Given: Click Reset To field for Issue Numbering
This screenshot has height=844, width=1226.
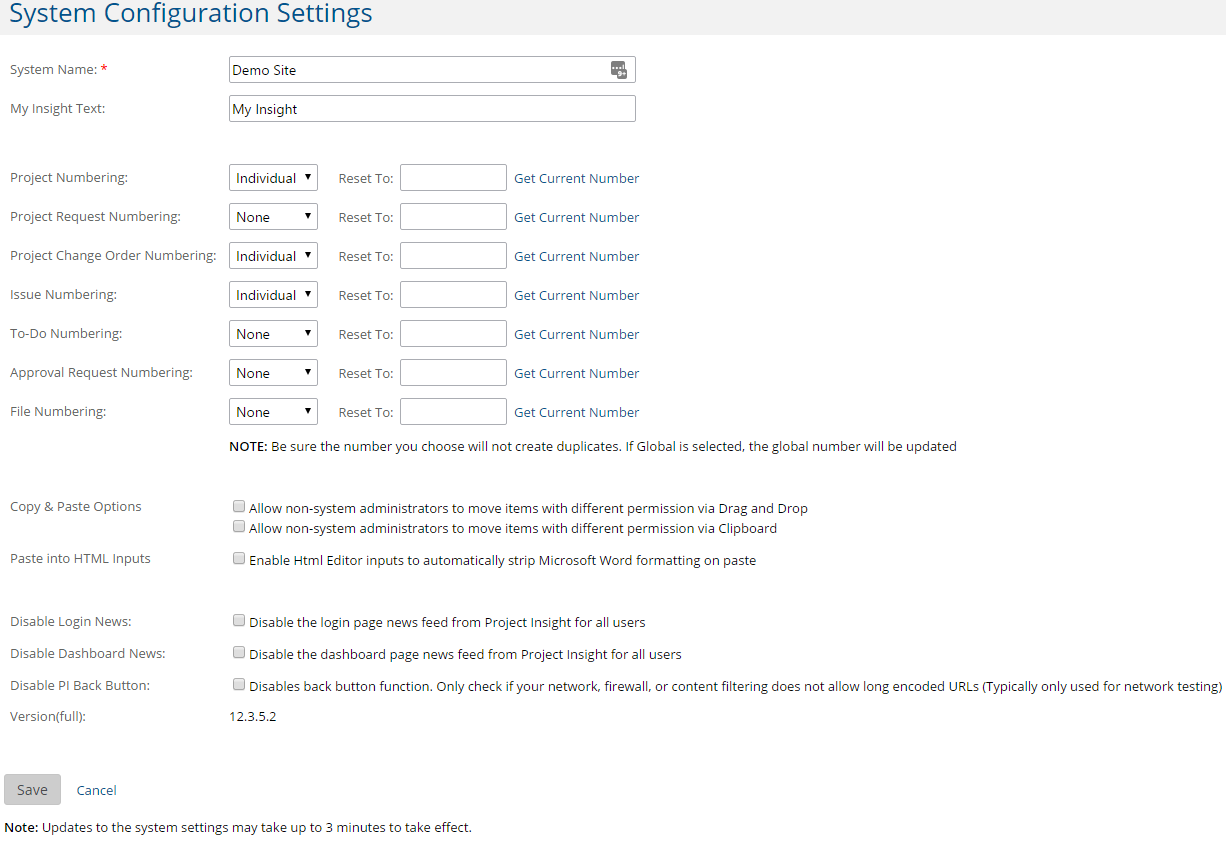Looking at the screenshot, I should (453, 295).
